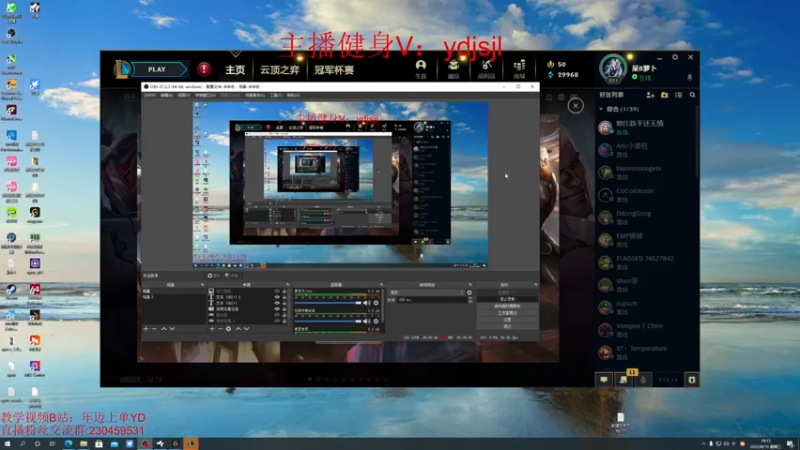Toggle eye of fourth OBS source
The width and height of the screenshot is (800, 450).
point(277,309)
